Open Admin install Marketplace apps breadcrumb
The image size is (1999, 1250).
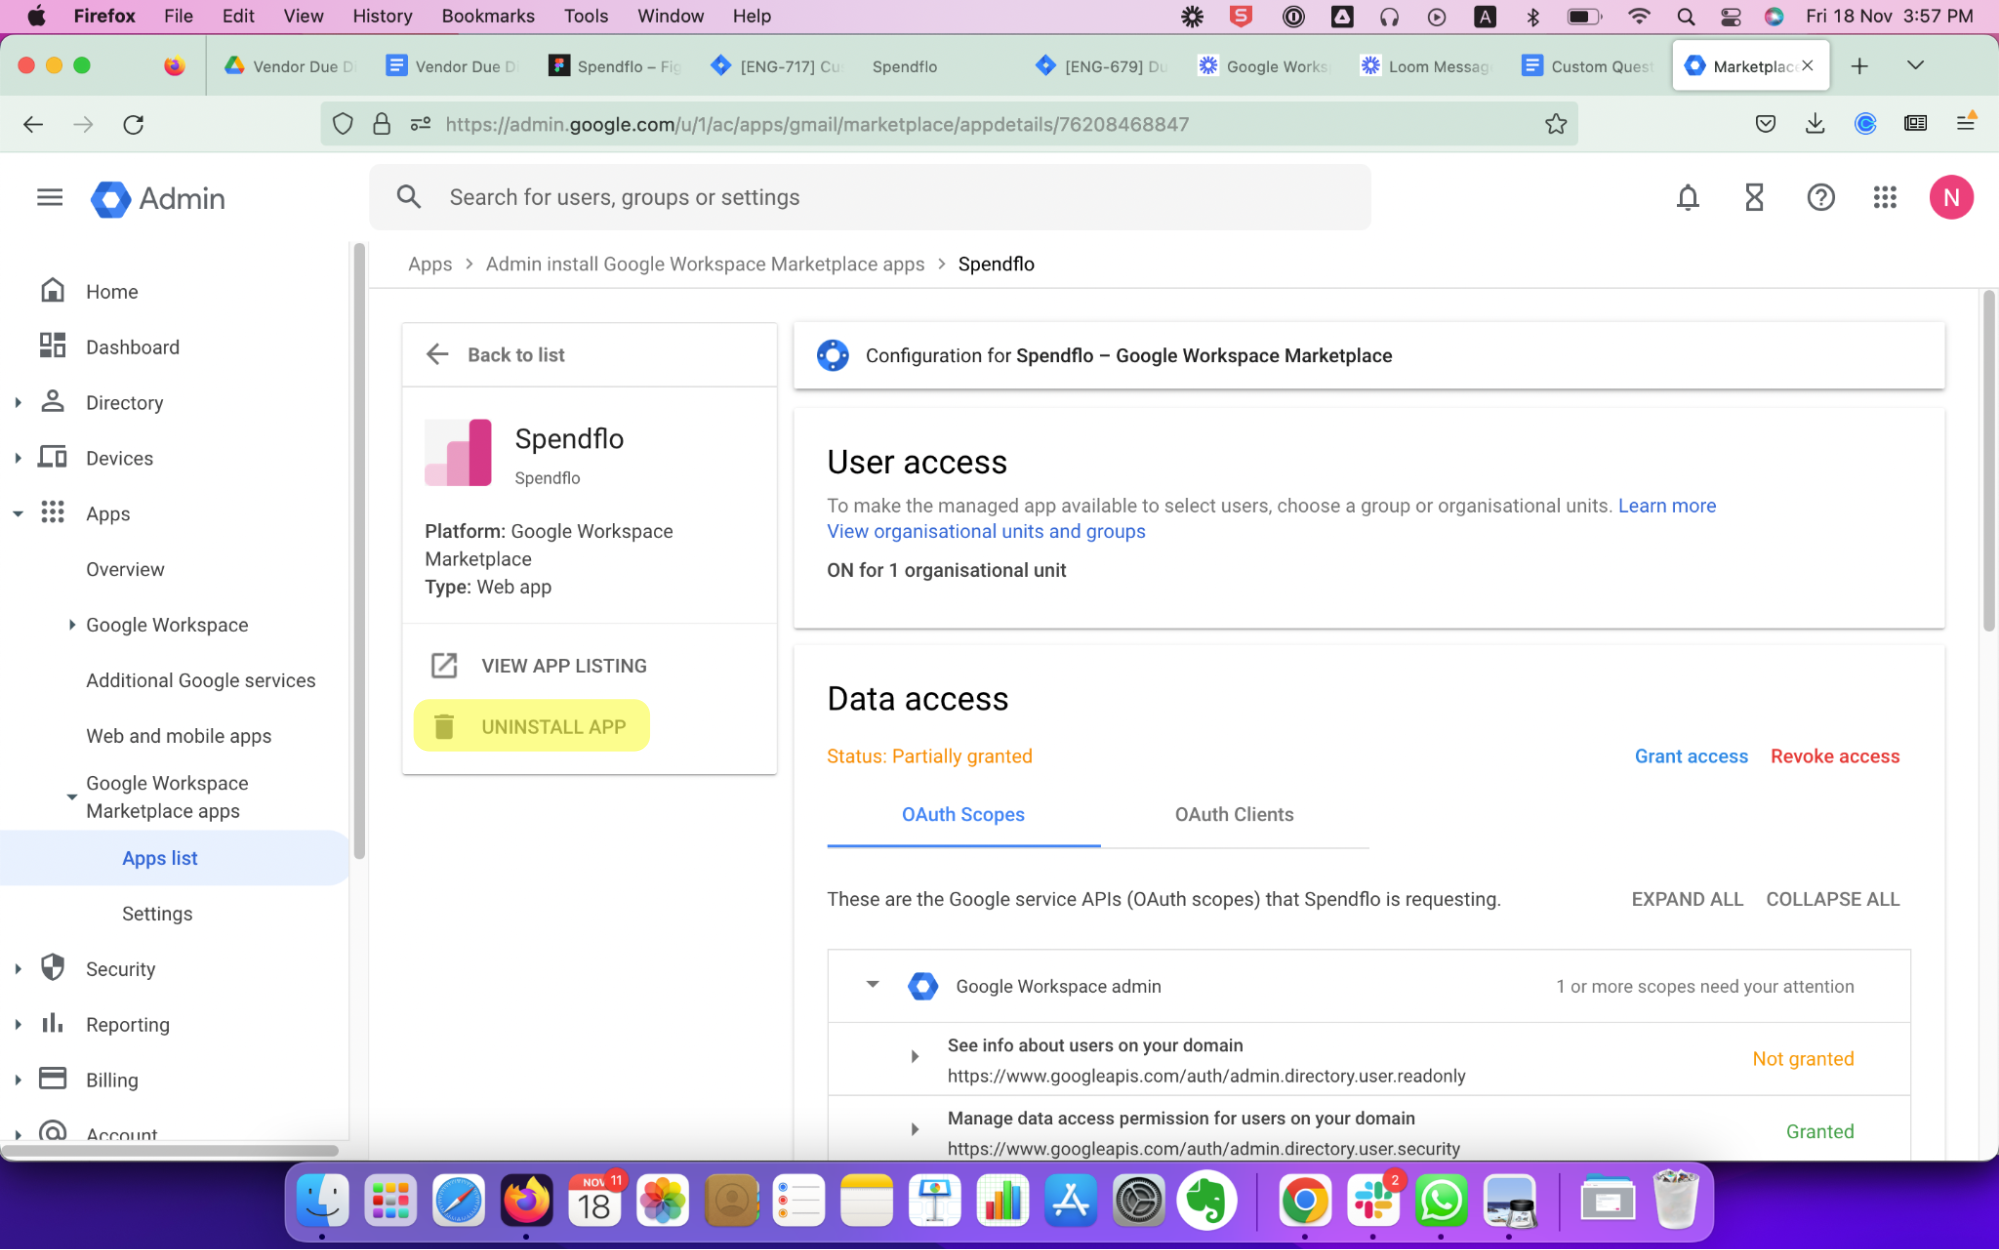(705, 264)
